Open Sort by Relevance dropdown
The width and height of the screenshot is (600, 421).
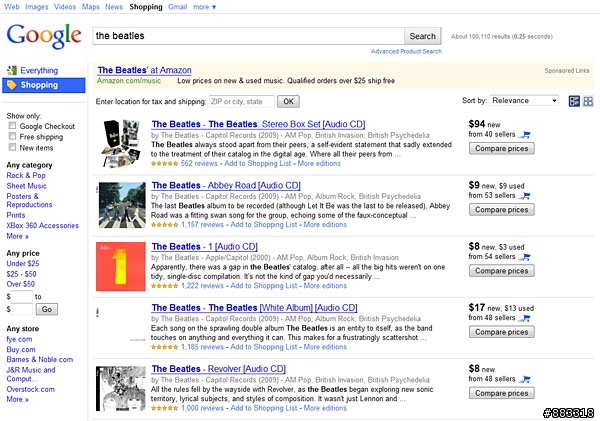524,101
